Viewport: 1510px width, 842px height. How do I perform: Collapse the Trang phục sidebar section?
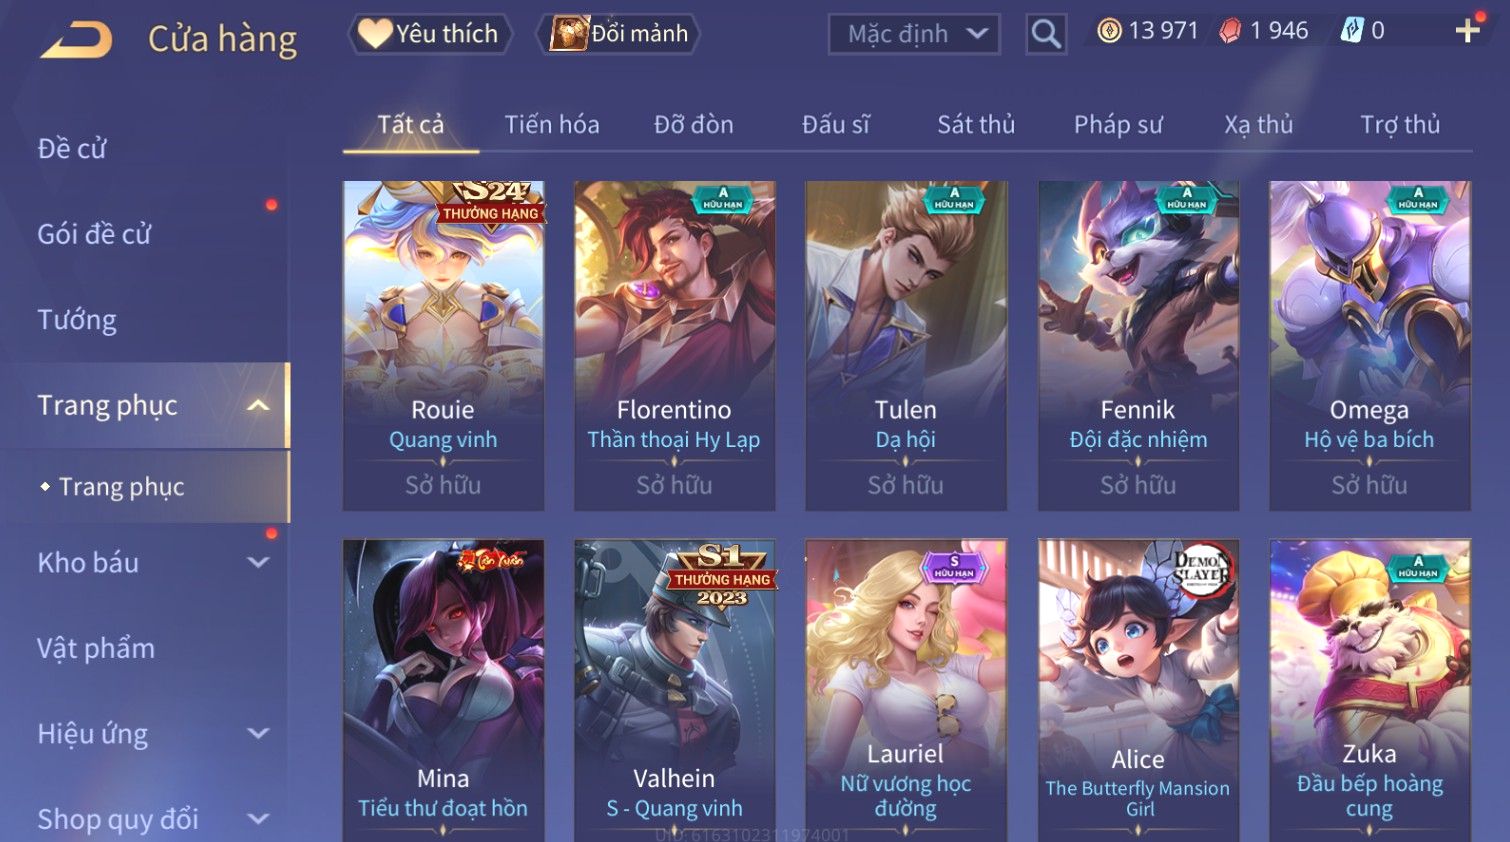[x=258, y=405]
